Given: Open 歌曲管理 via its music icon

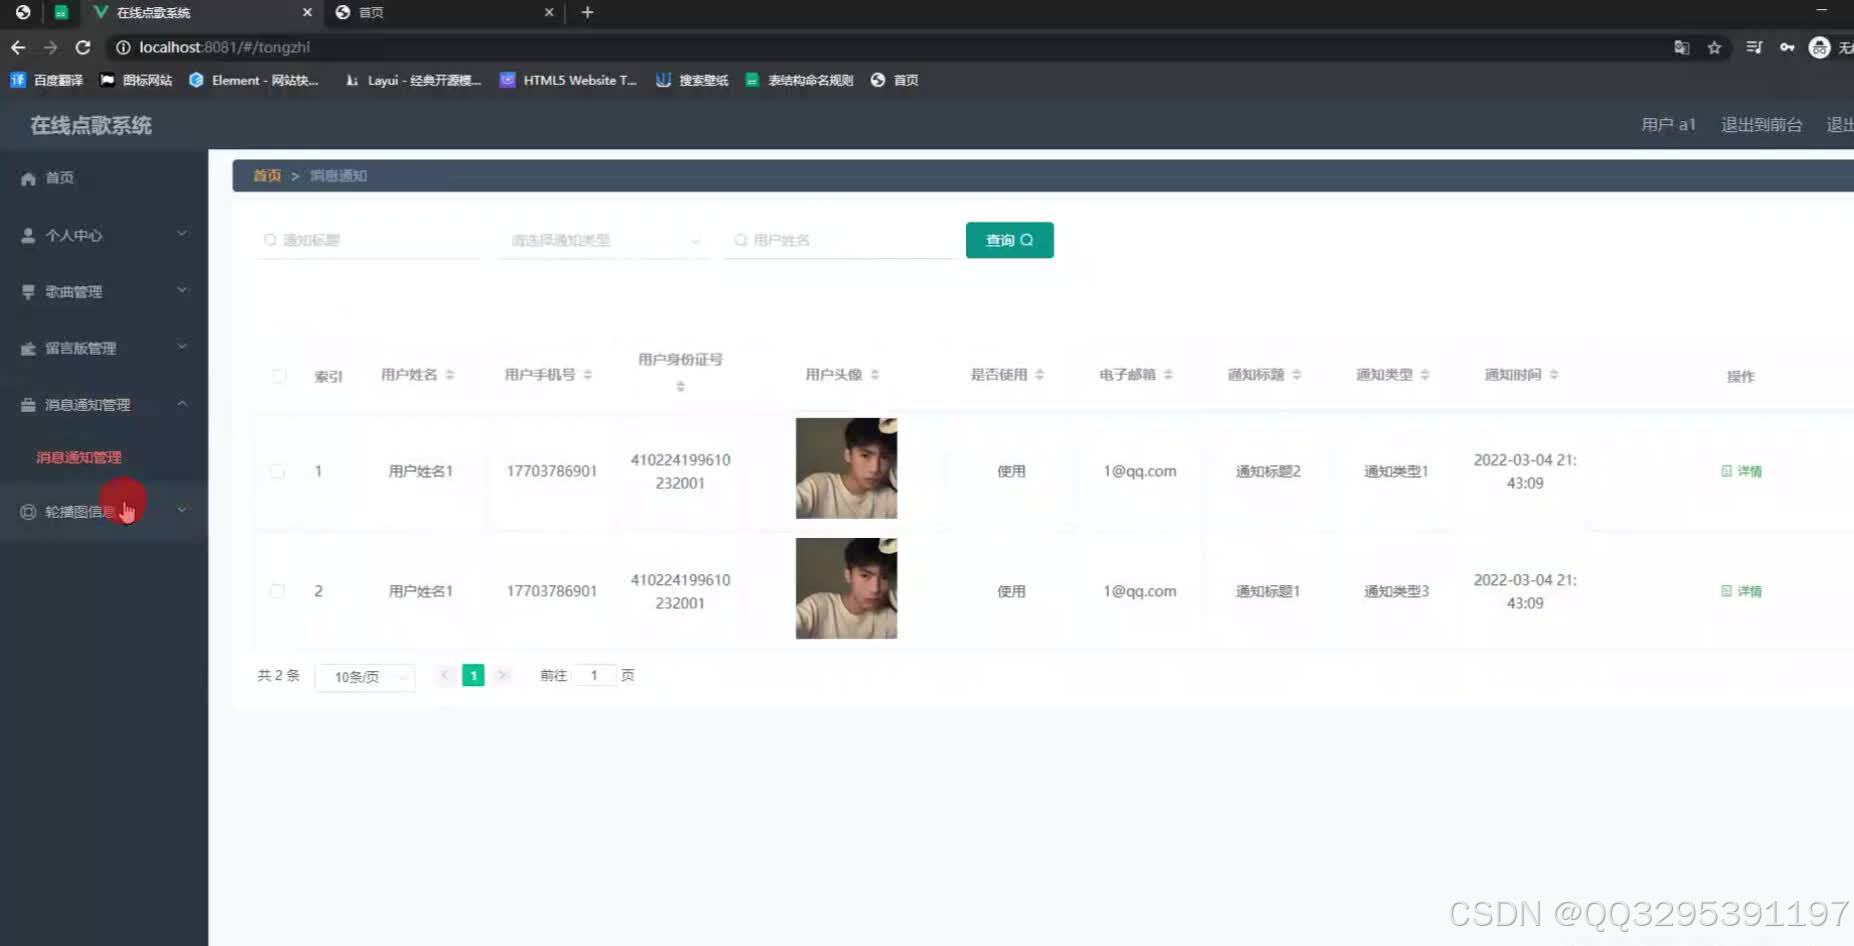Looking at the screenshot, I should tap(26, 291).
